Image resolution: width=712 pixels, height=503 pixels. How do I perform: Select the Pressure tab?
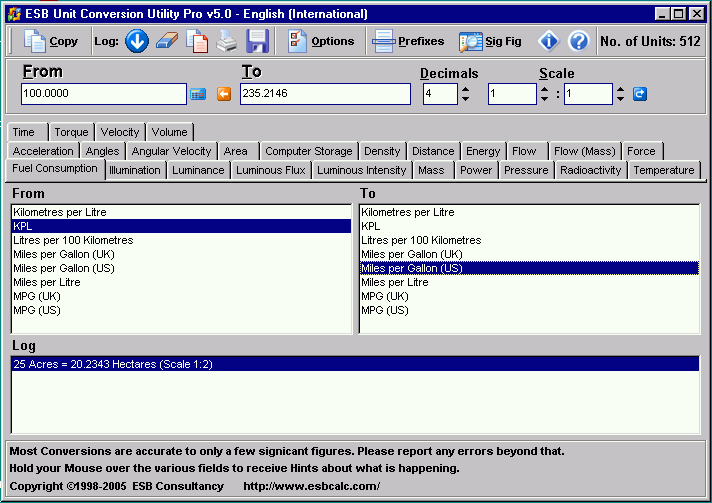pyautogui.click(x=526, y=170)
